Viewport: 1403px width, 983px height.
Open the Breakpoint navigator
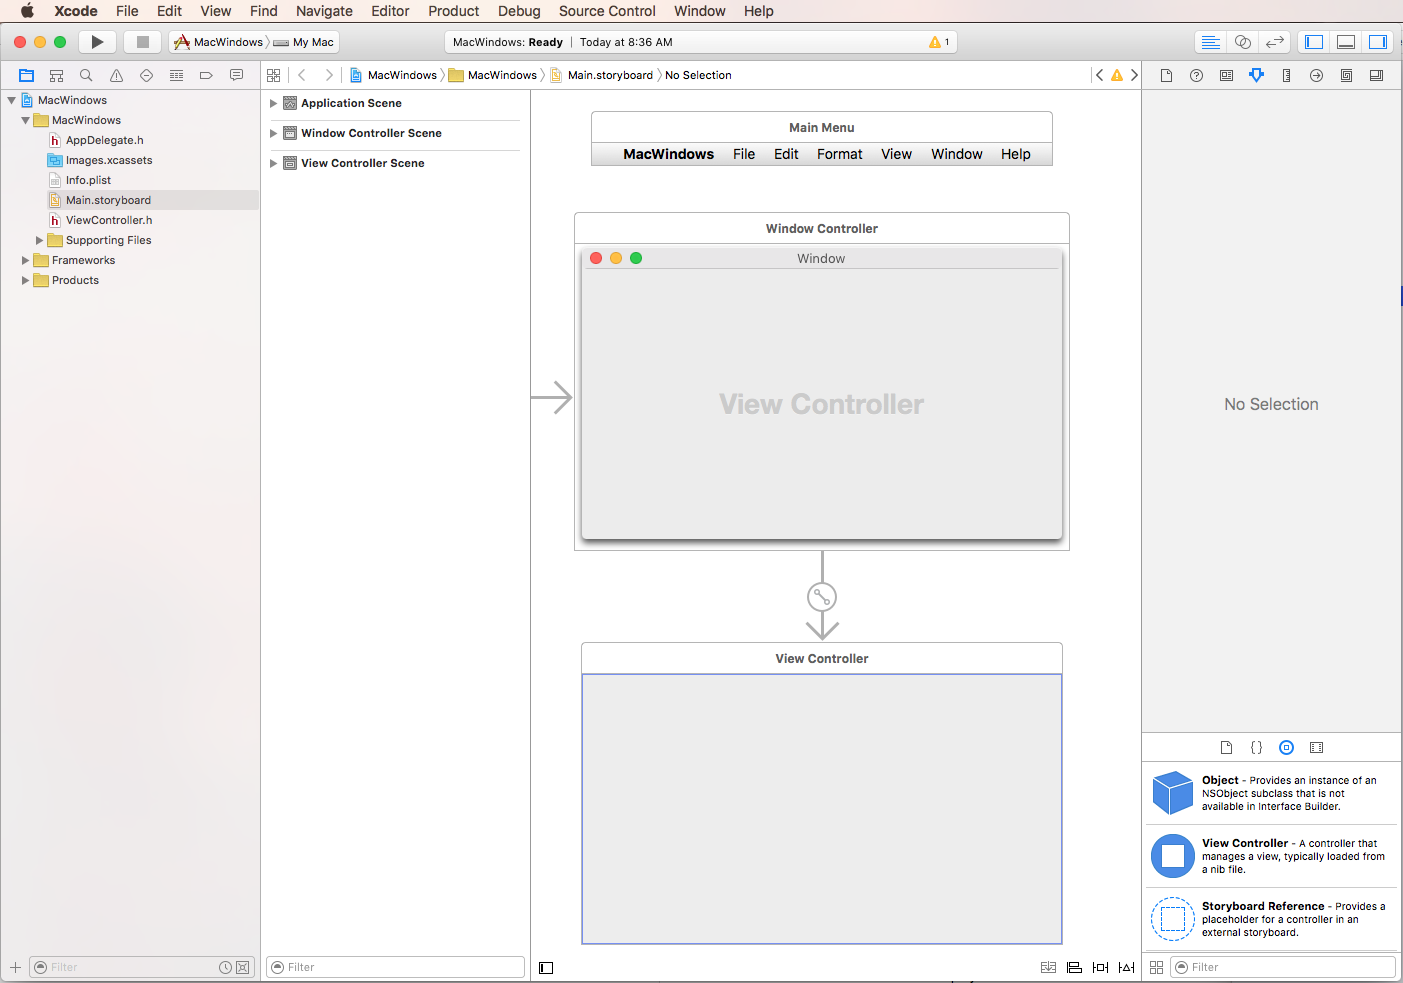point(206,75)
